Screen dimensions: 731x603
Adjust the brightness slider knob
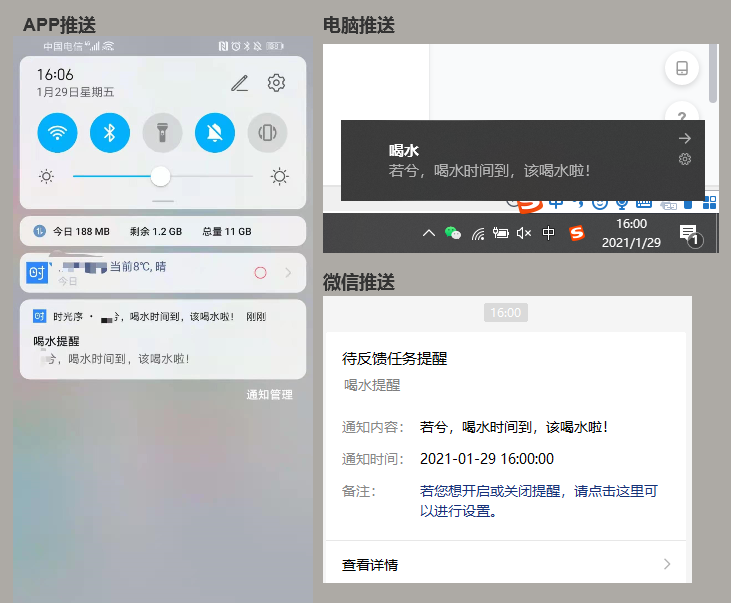[x=160, y=176]
